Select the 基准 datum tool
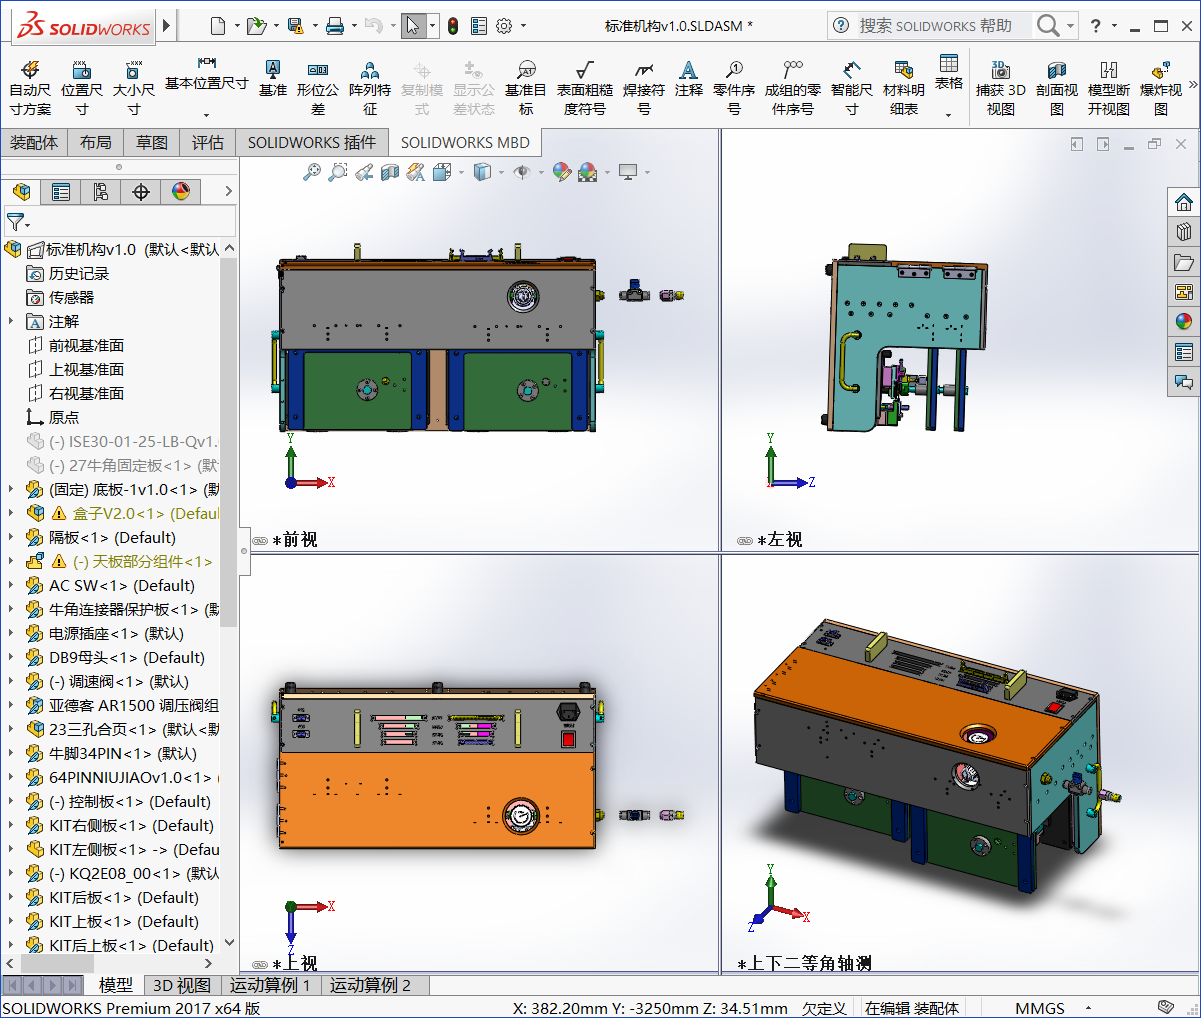 272,78
